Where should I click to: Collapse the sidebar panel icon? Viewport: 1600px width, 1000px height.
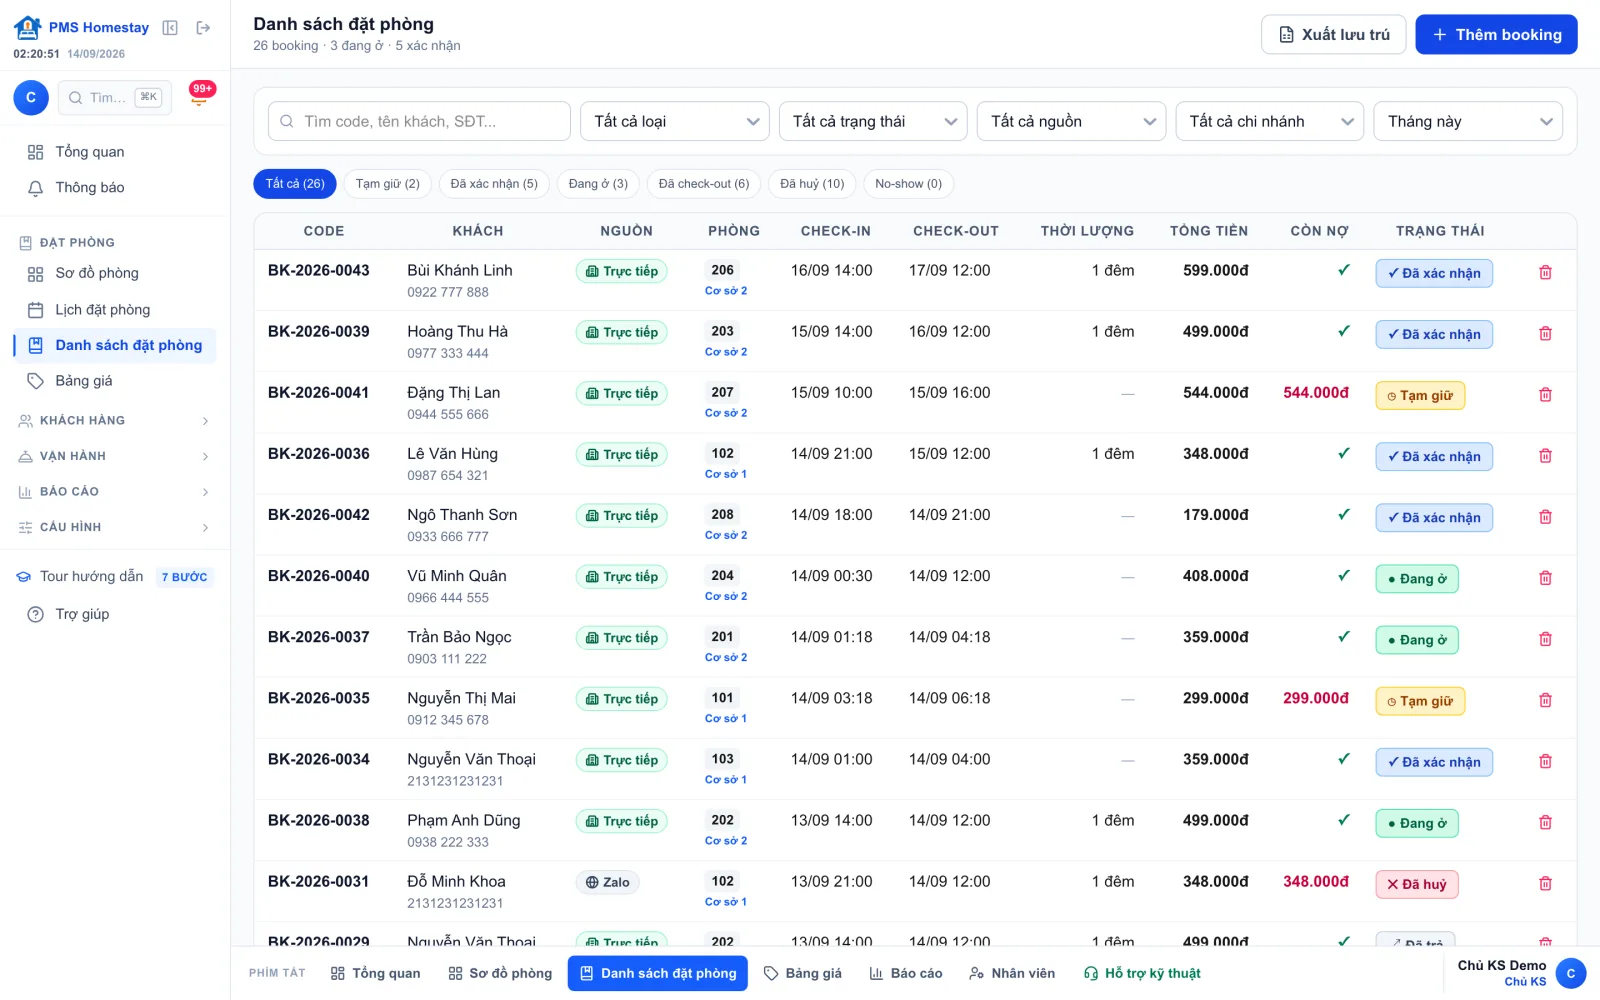click(x=170, y=28)
